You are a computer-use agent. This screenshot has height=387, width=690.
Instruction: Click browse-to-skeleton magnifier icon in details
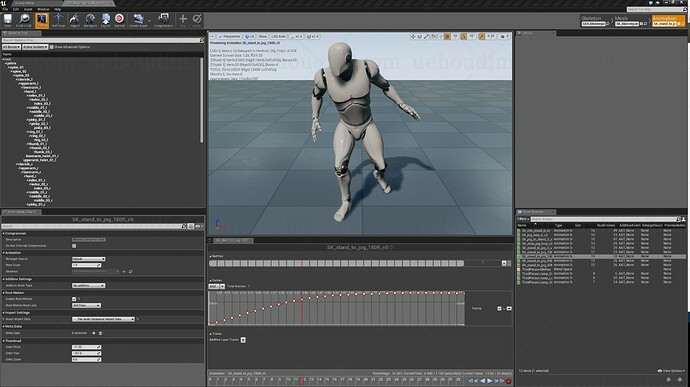130,272
